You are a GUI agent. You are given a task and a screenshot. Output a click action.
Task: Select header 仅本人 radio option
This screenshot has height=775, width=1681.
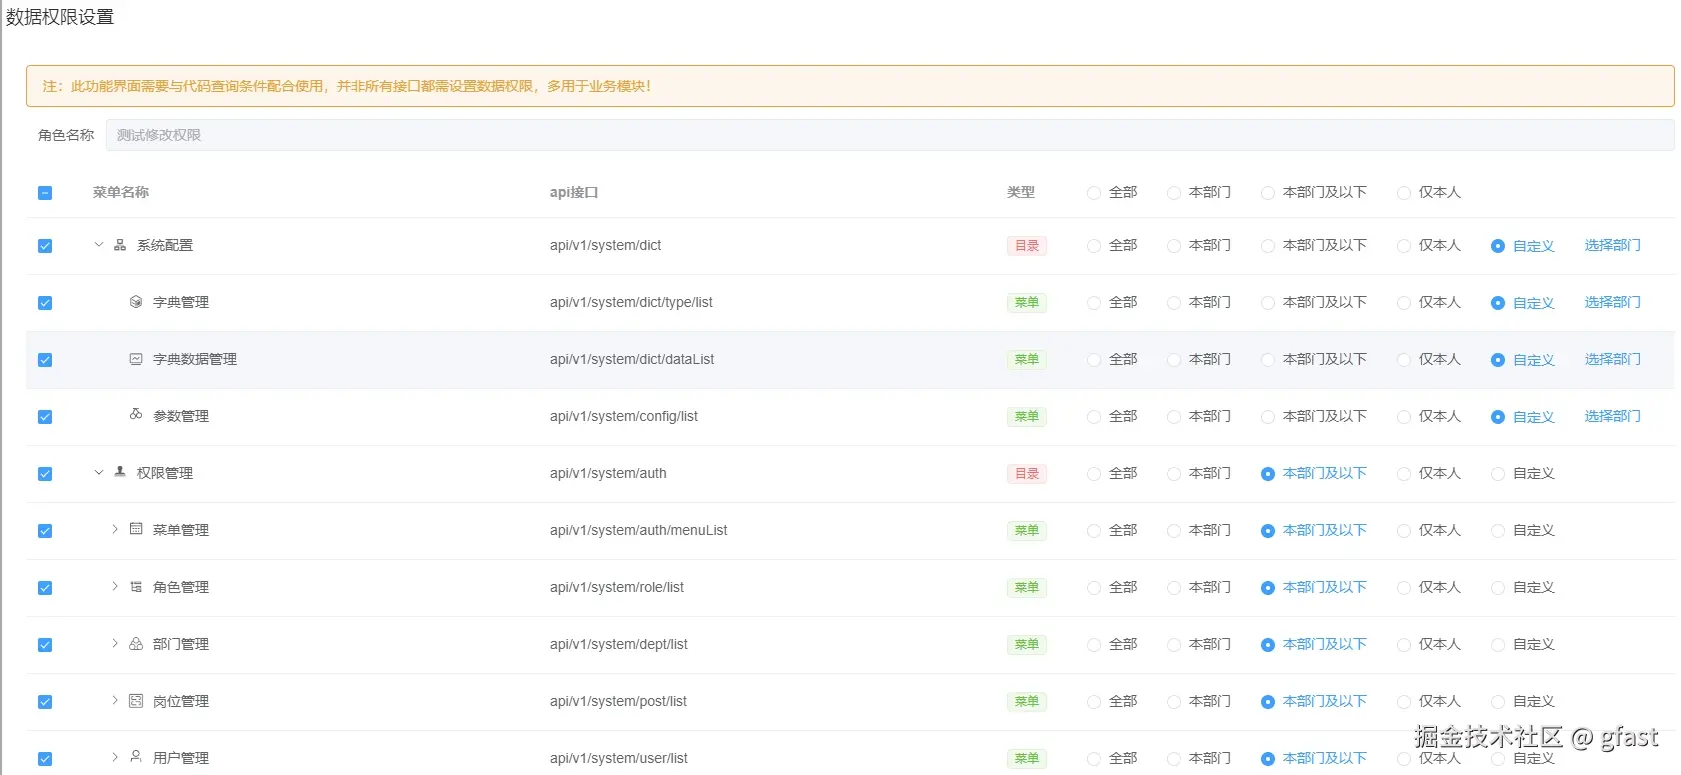click(1404, 193)
